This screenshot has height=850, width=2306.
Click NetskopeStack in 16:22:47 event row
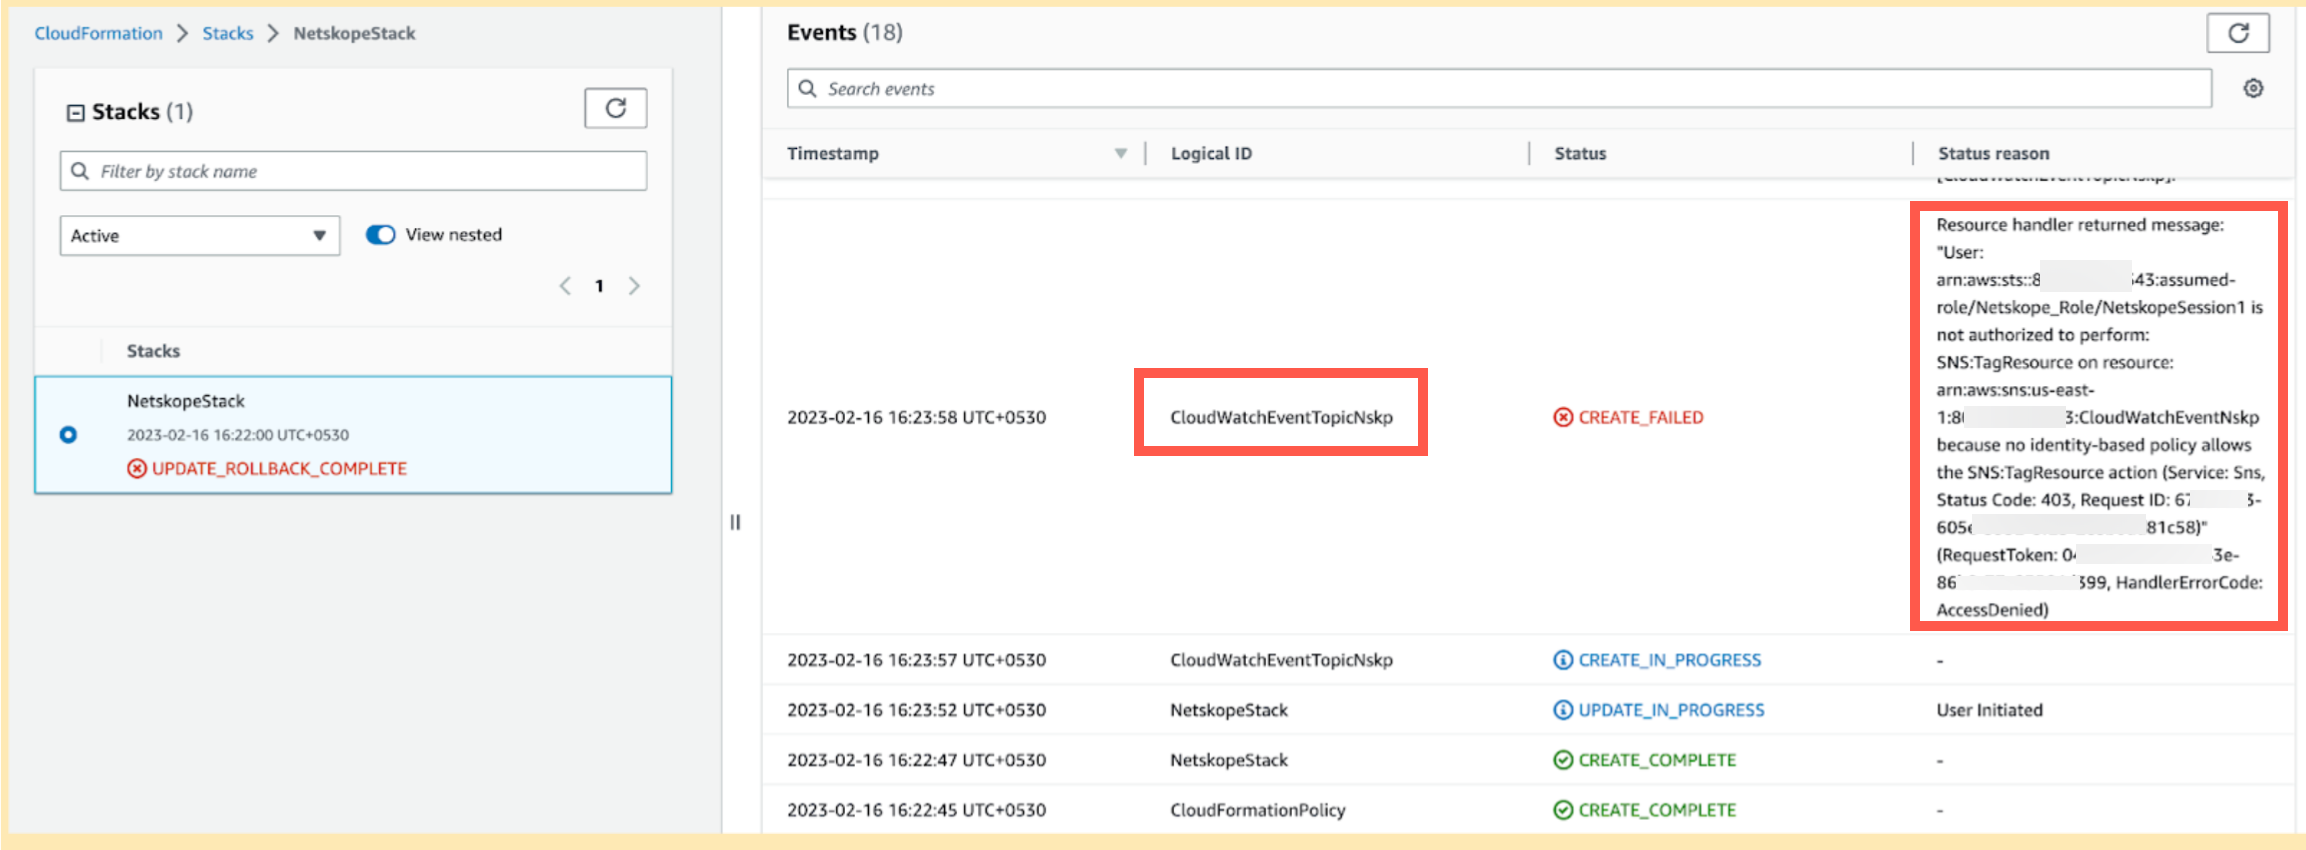click(x=1229, y=760)
